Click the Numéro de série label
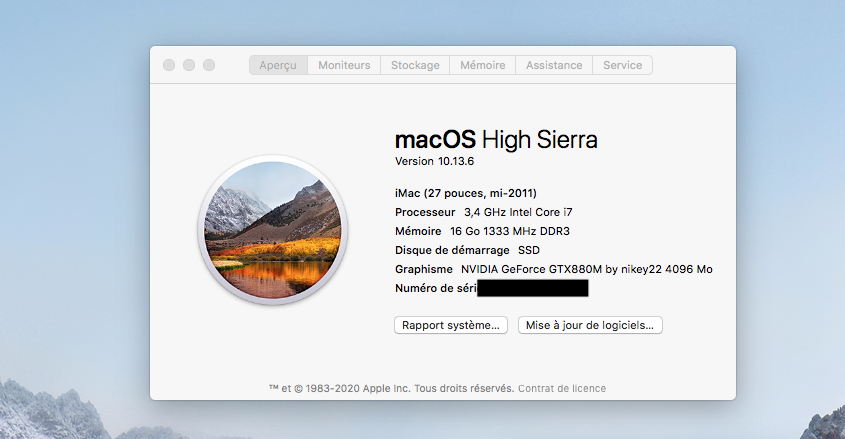The height and width of the screenshot is (439, 845). pos(436,288)
